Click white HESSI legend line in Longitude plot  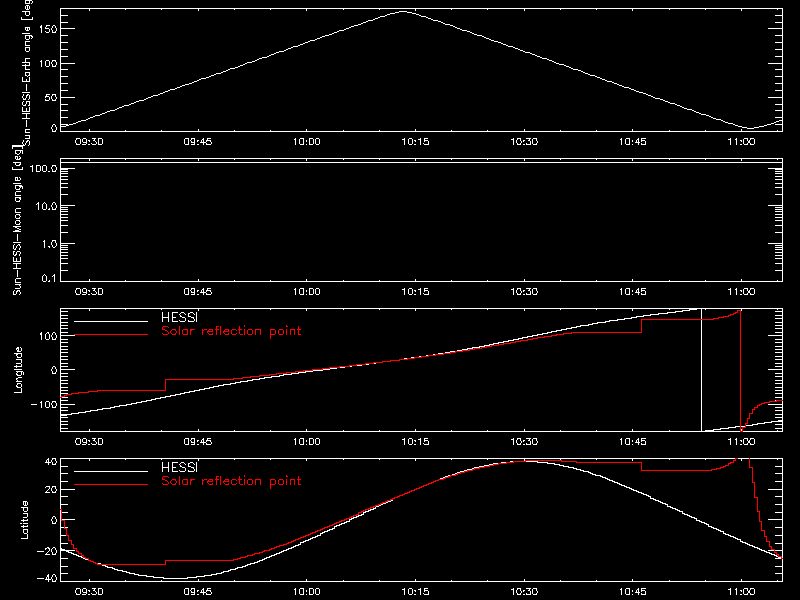pos(111,321)
